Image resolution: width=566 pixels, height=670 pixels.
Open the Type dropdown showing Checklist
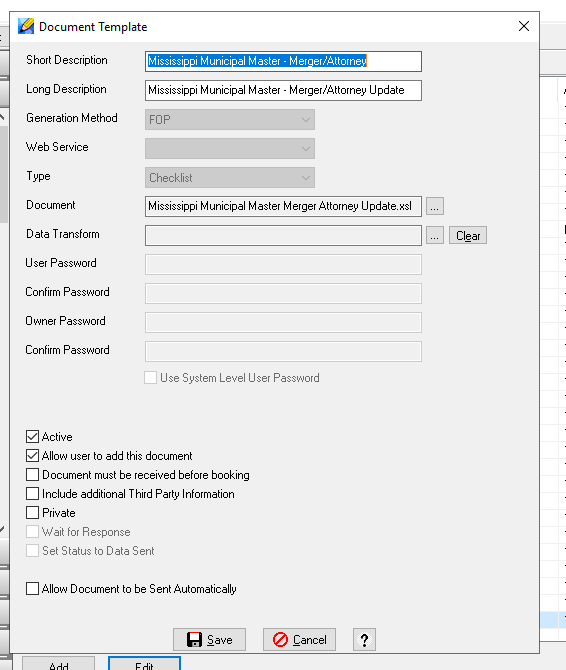tap(230, 178)
